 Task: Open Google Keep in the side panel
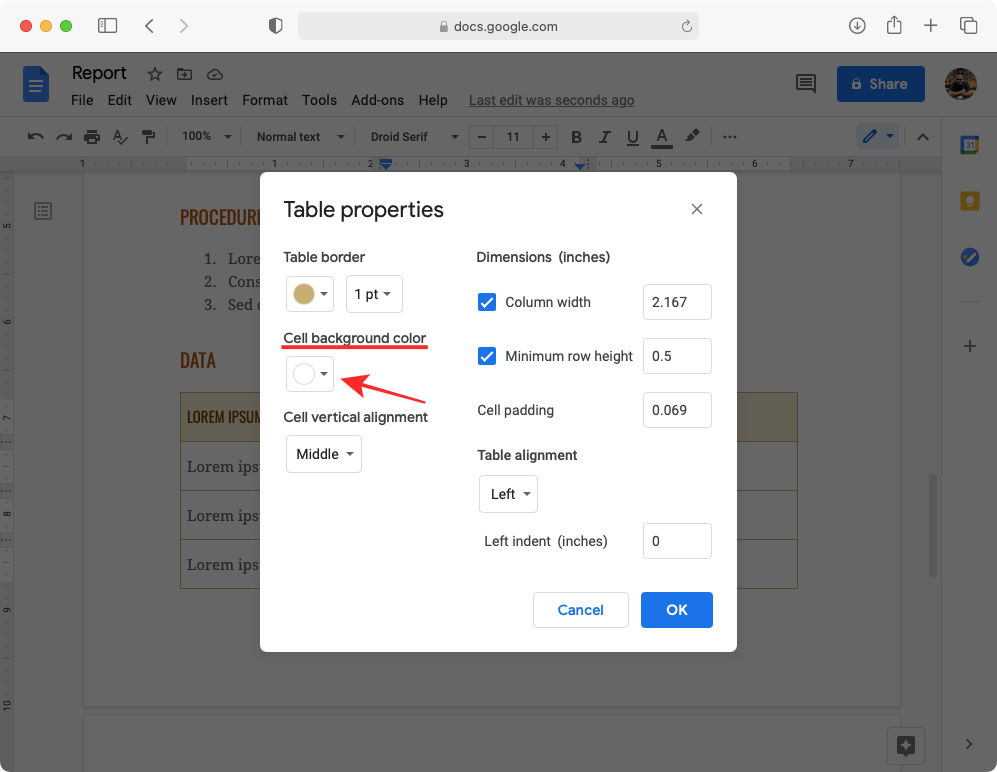(x=969, y=200)
